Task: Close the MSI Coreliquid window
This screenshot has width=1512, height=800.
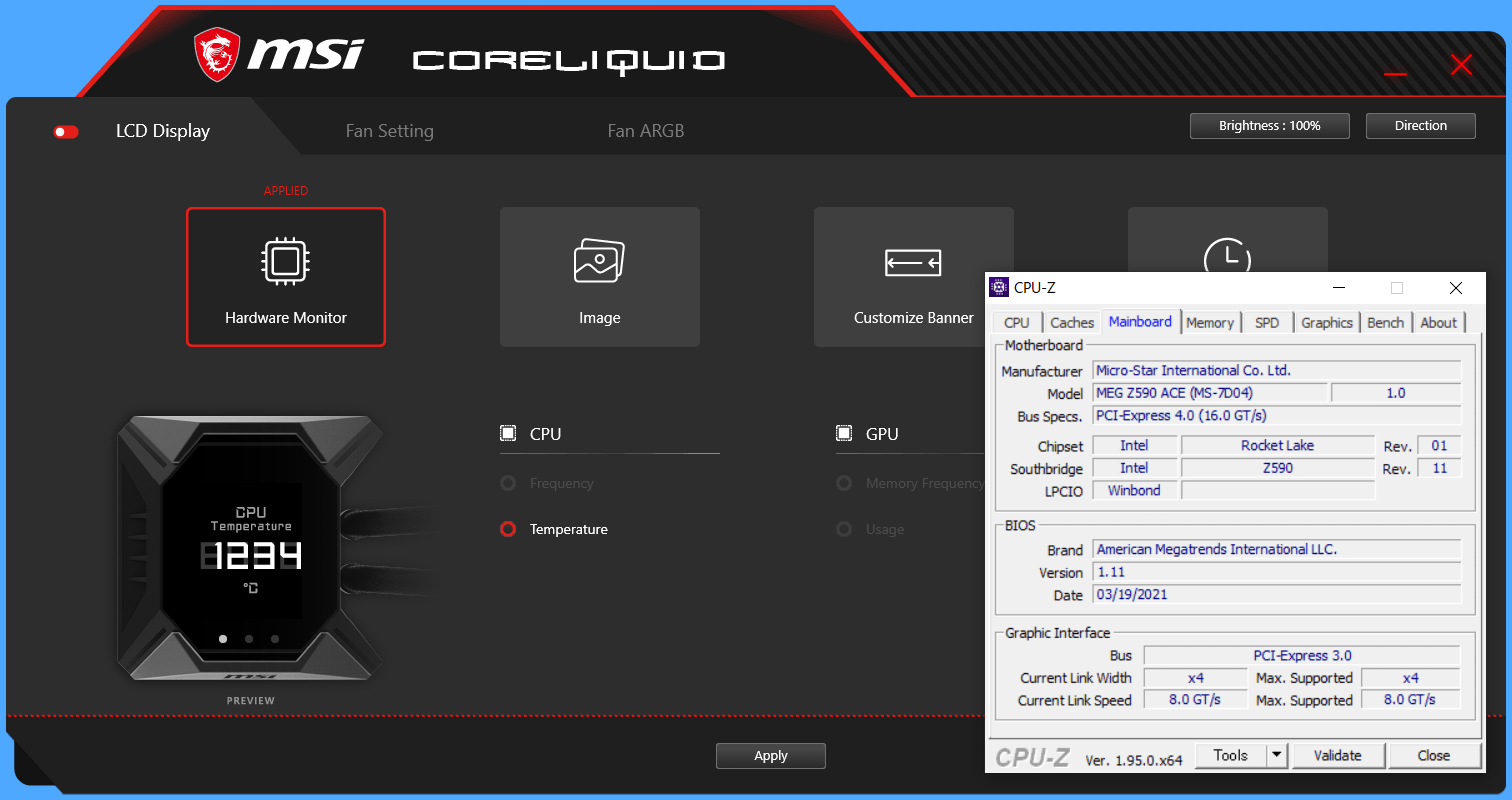Action: (x=1461, y=65)
